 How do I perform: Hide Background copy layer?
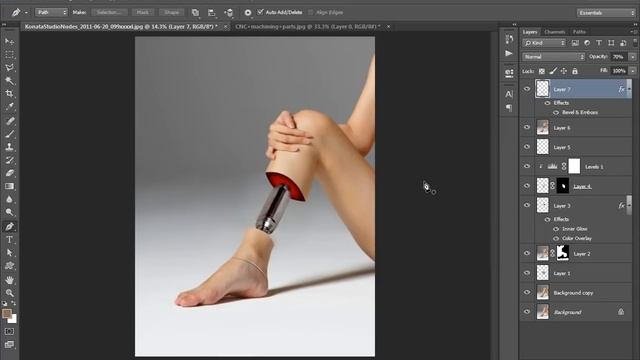[x=527, y=292]
